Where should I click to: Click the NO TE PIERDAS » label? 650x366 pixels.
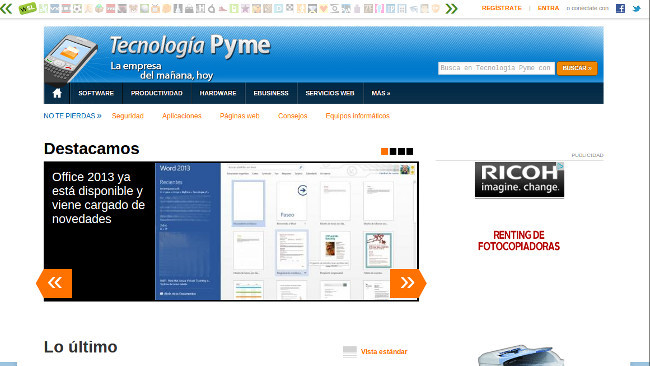73,116
